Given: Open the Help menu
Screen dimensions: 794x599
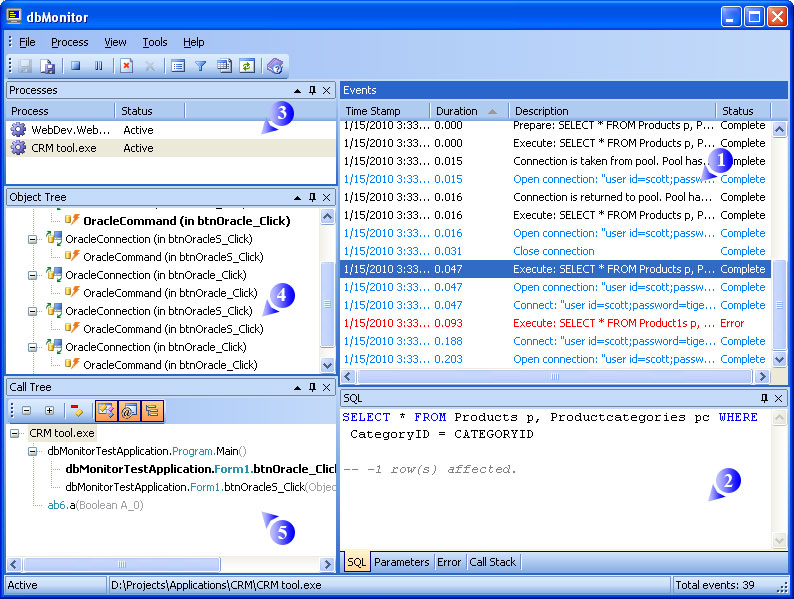Looking at the screenshot, I should pyautogui.click(x=193, y=42).
